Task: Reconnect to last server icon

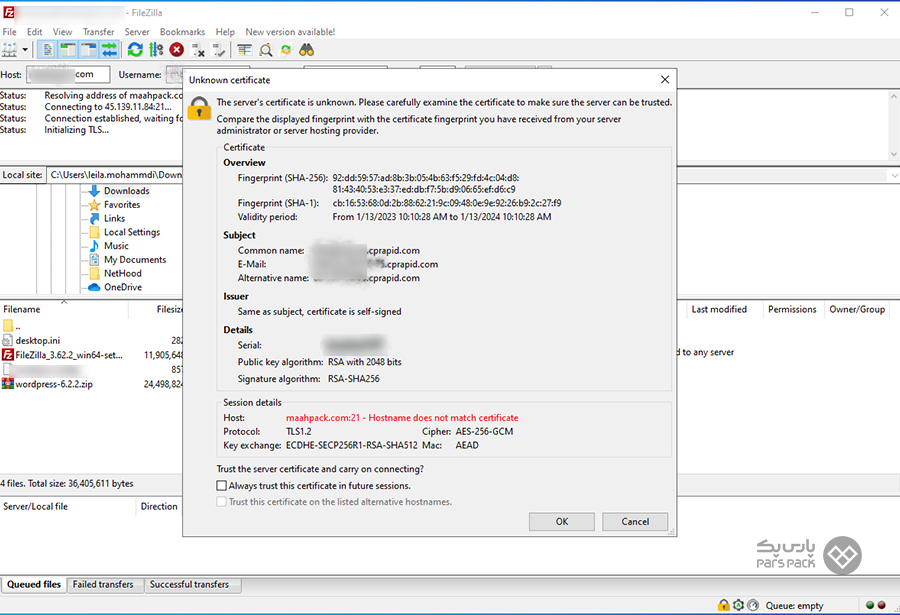Action: click(219, 51)
